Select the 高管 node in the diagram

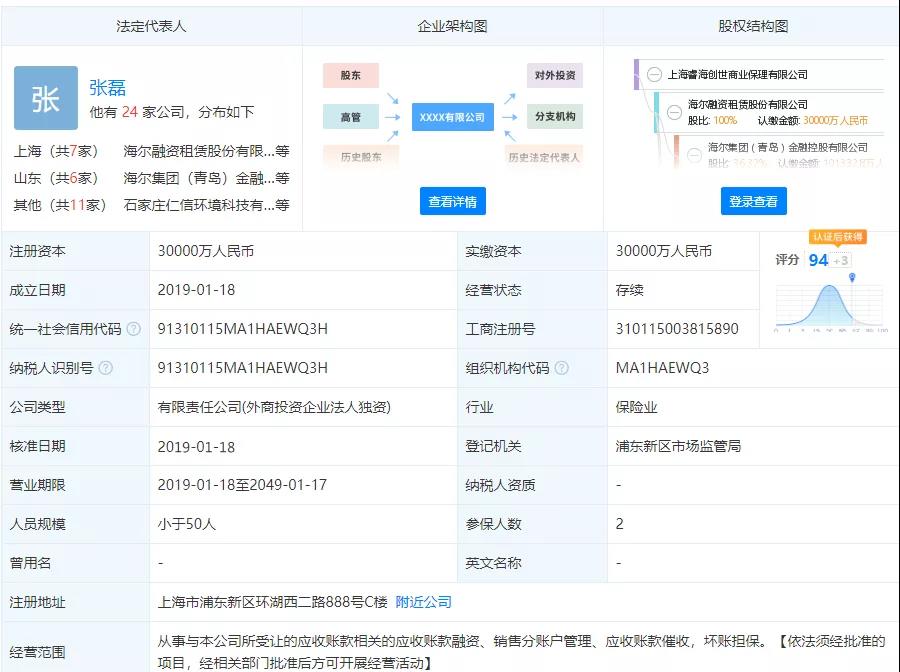point(351,117)
